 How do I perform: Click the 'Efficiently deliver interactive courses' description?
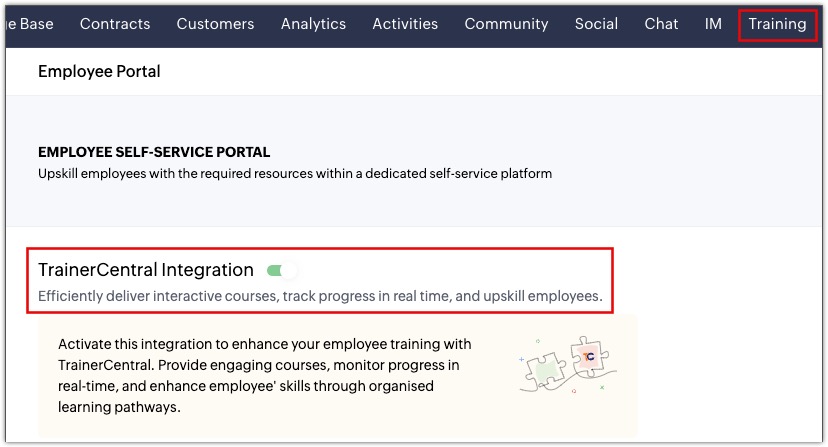[320, 296]
